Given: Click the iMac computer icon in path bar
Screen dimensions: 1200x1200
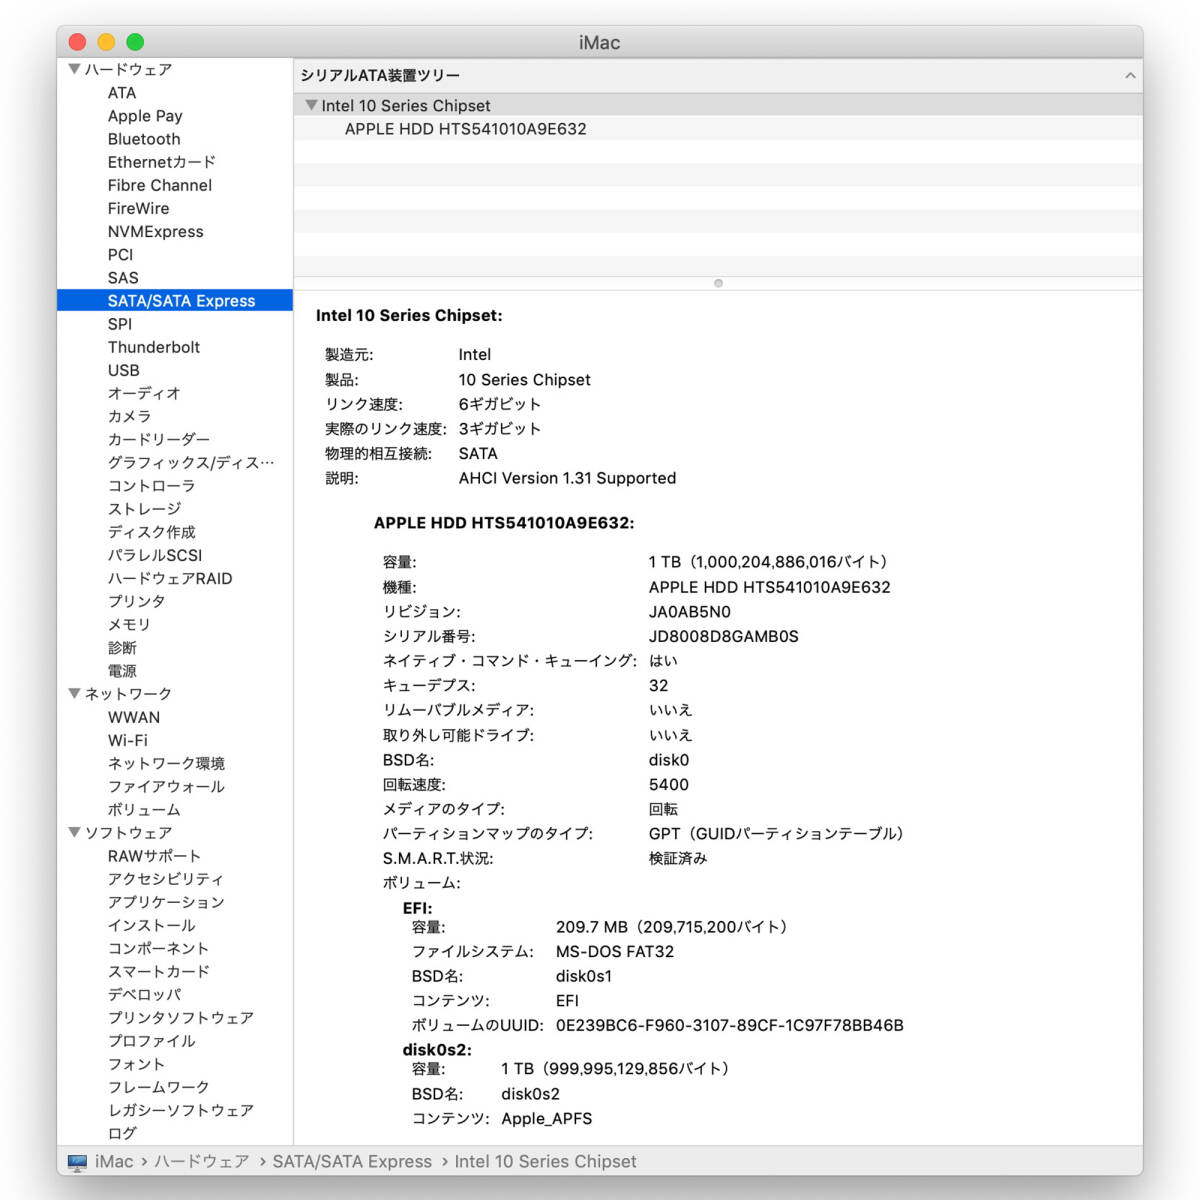Looking at the screenshot, I should click(x=77, y=1162).
